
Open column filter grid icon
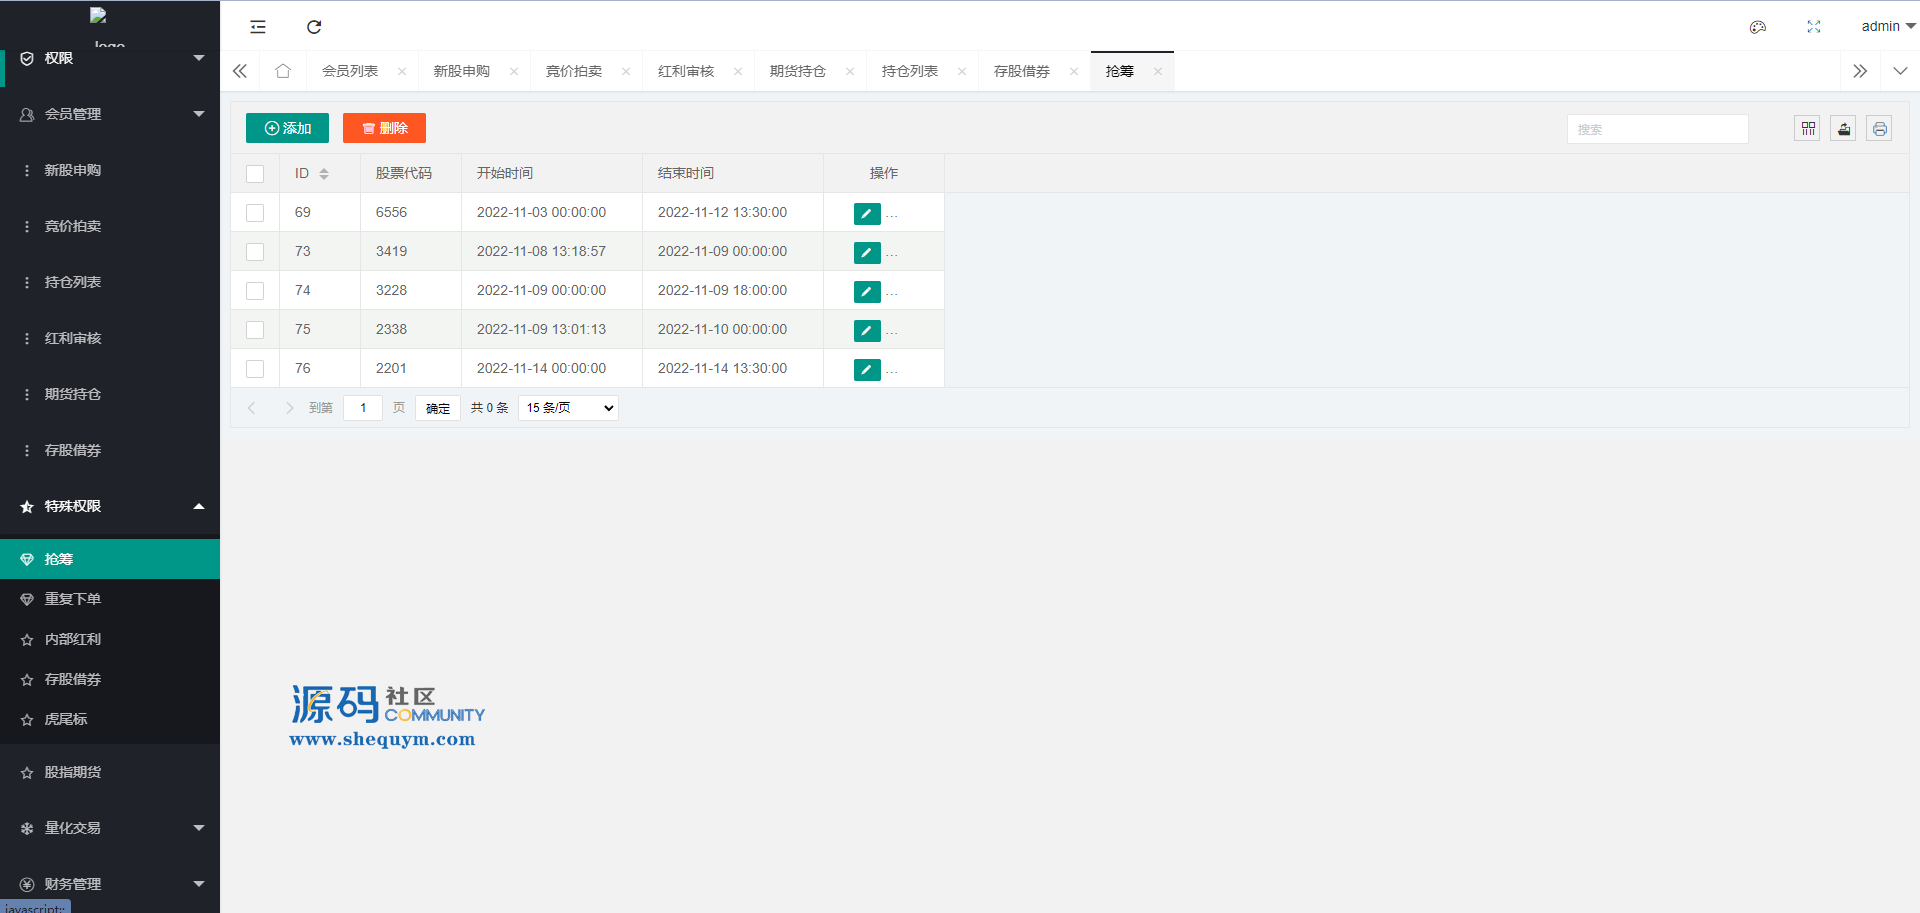click(x=1808, y=129)
